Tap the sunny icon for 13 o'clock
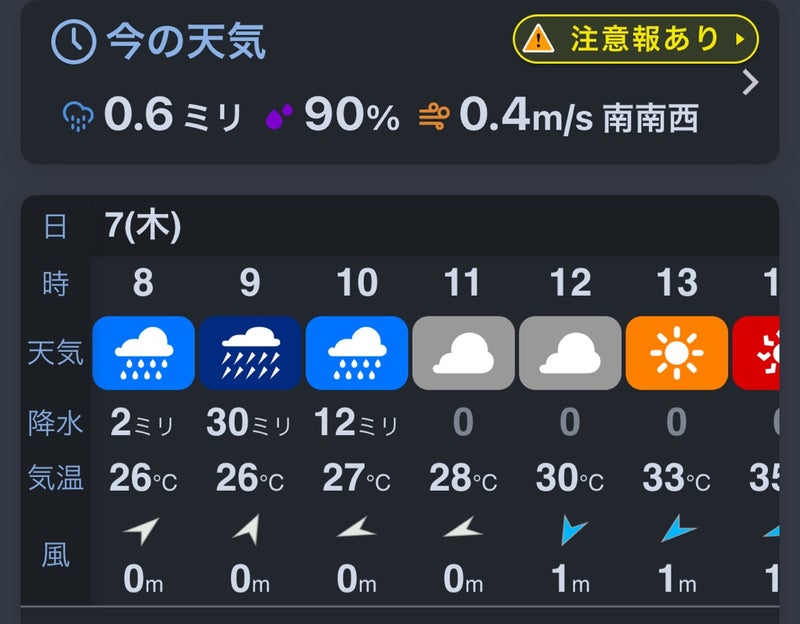This screenshot has width=800, height=624. coord(677,353)
